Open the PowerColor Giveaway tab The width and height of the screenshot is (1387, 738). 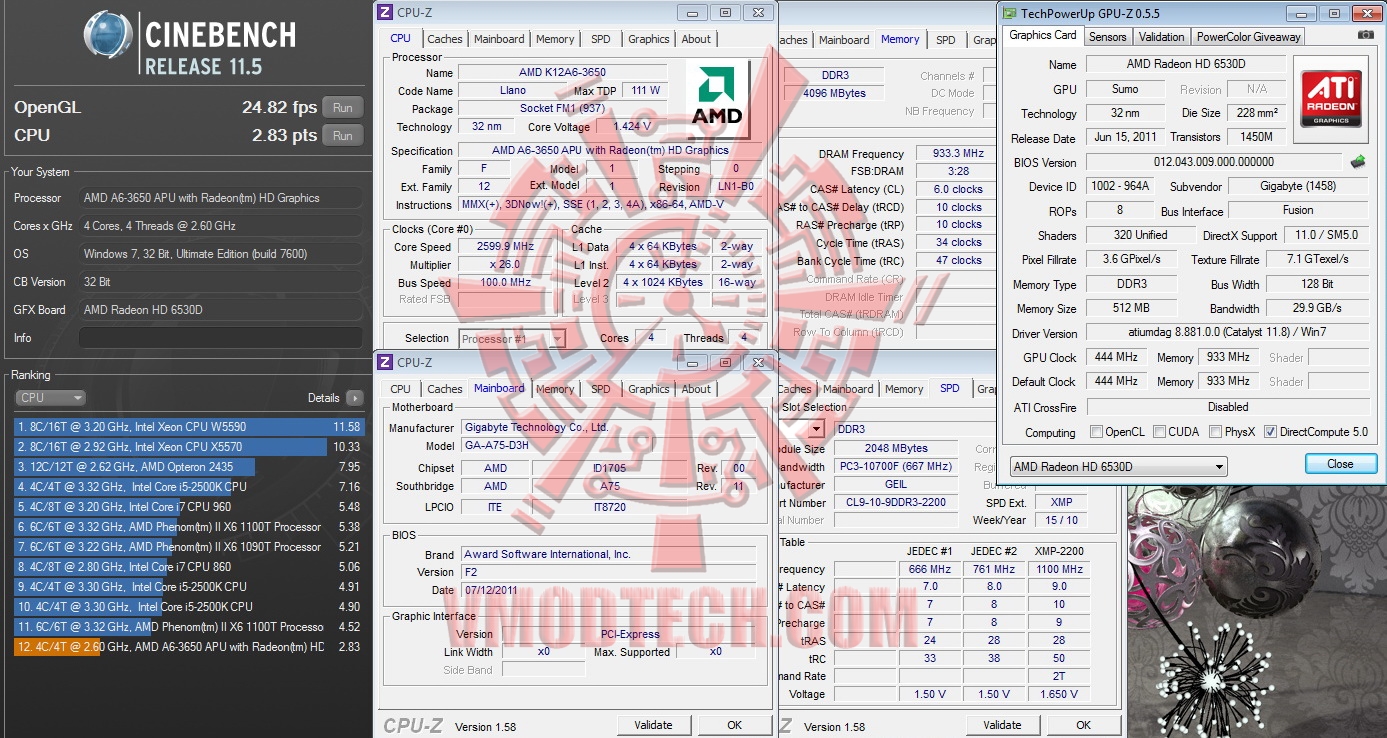[1249, 37]
